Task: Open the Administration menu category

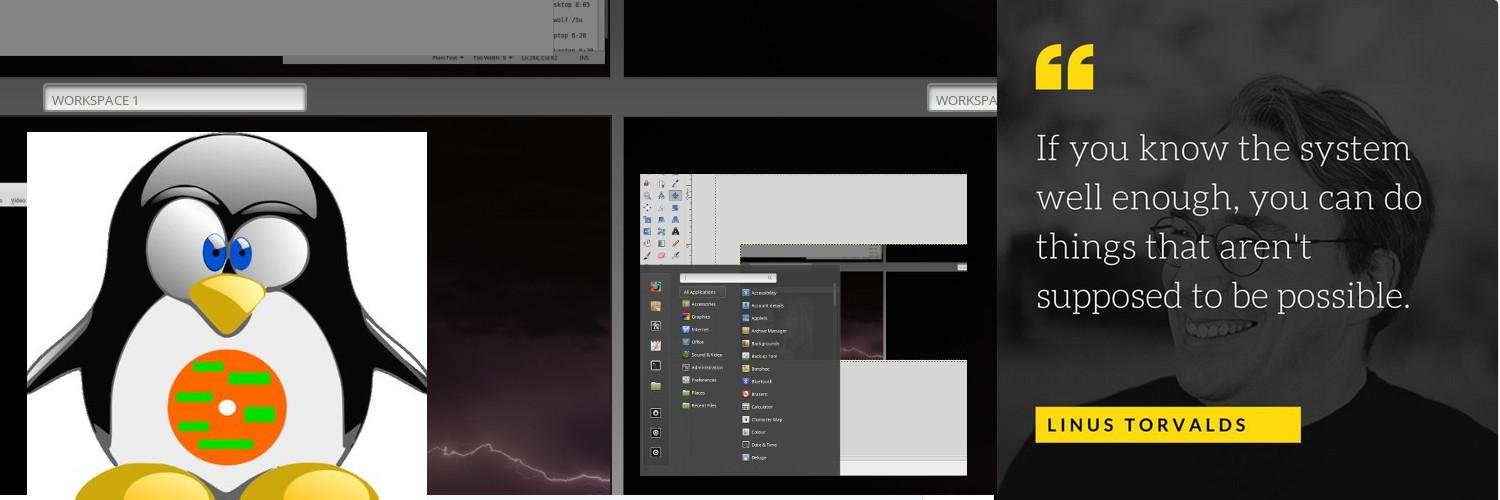Action: pos(703,367)
